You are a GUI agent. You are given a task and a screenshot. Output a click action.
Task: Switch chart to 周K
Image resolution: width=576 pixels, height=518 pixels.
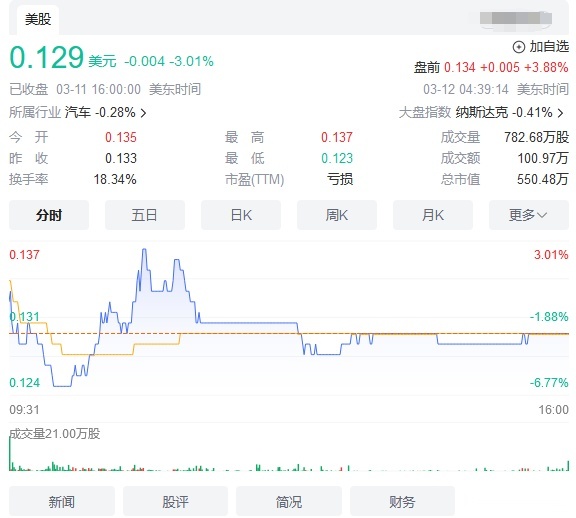pos(337,215)
